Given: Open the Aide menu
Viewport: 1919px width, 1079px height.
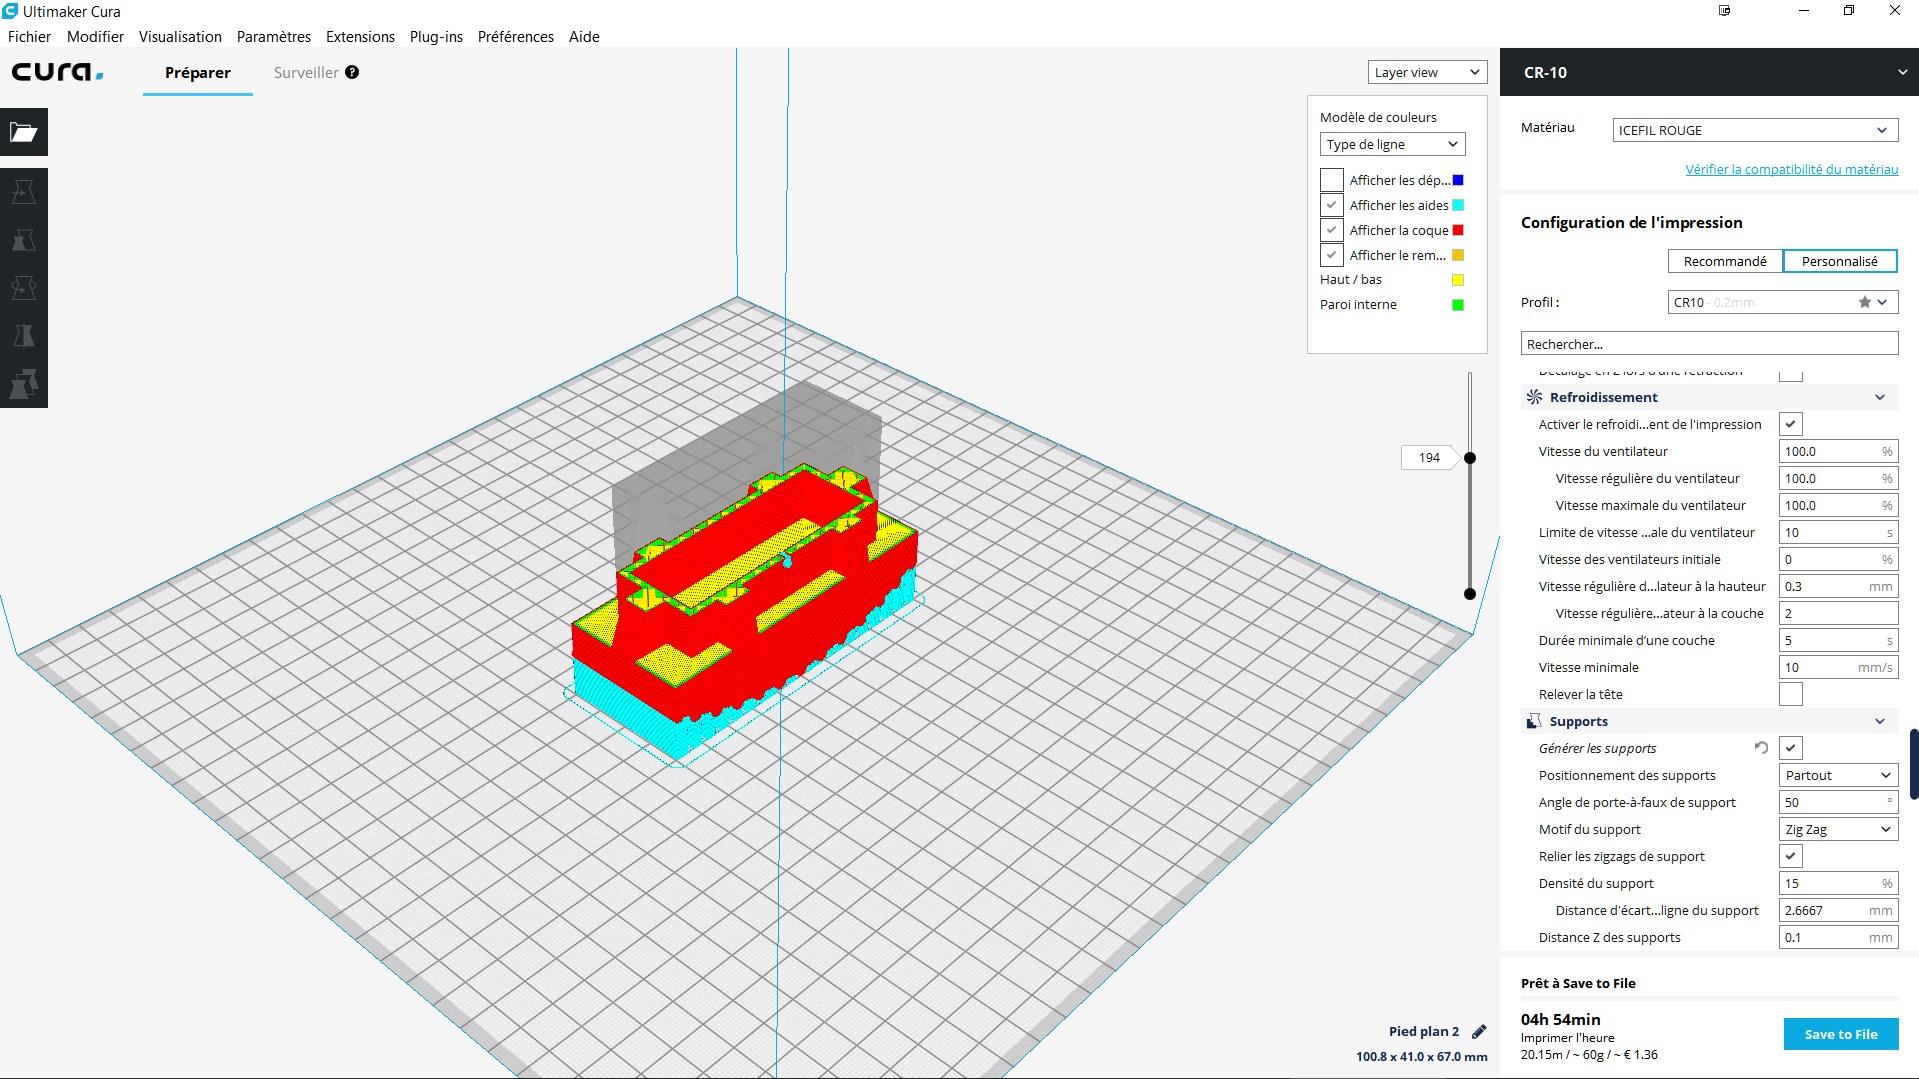Looking at the screenshot, I should coord(584,37).
